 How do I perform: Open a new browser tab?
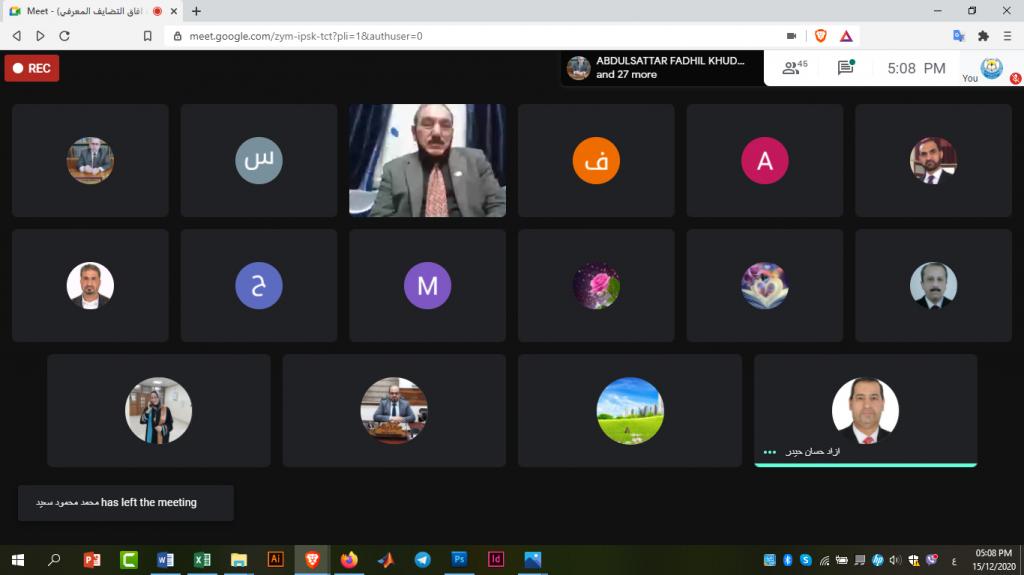(x=196, y=11)
